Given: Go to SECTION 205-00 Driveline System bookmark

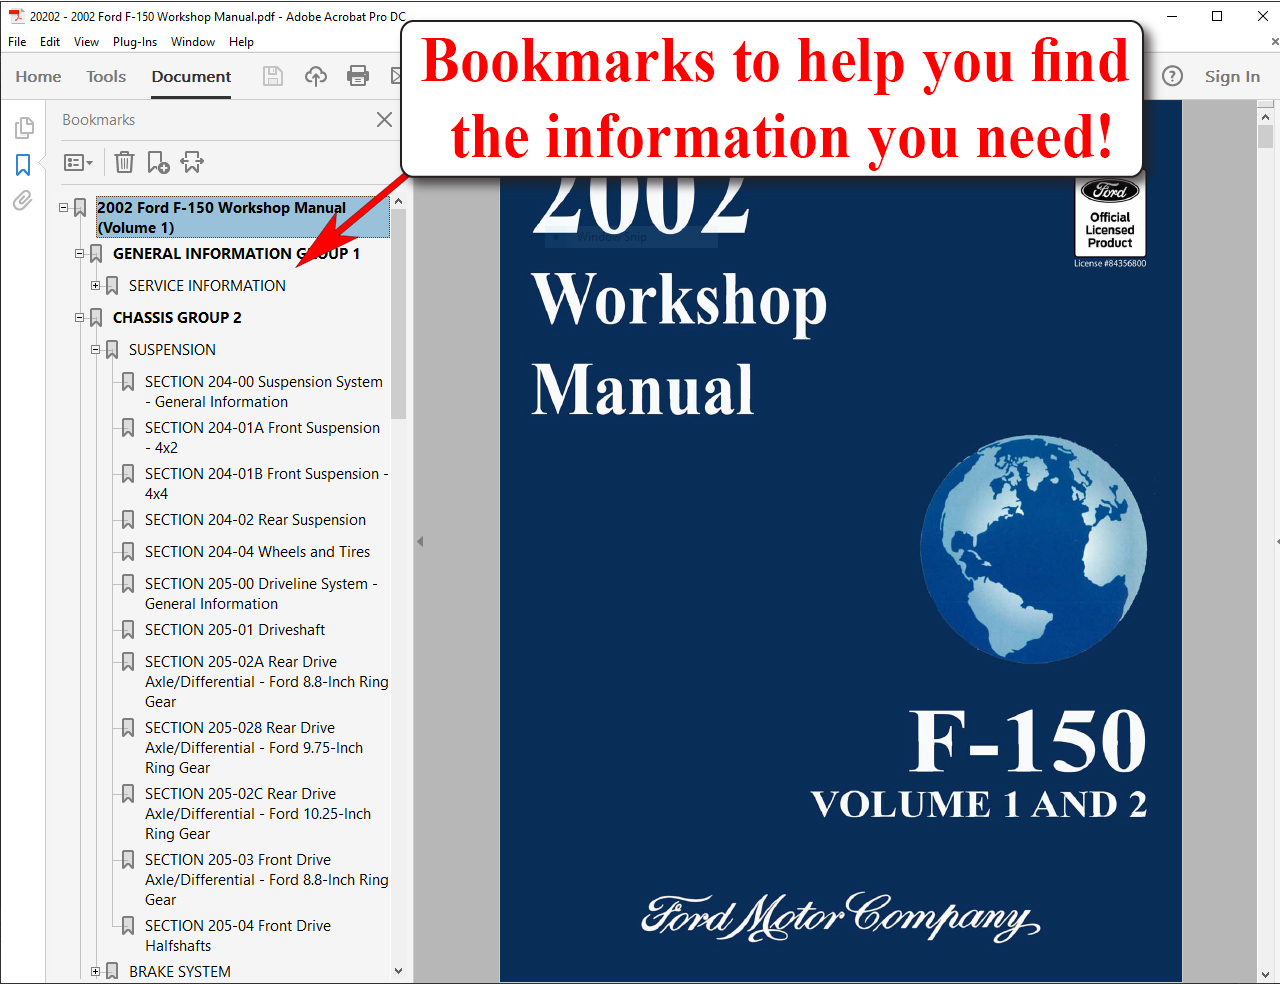Looking at the screenshot, I should pyautogui.click(x=261, y=594).
